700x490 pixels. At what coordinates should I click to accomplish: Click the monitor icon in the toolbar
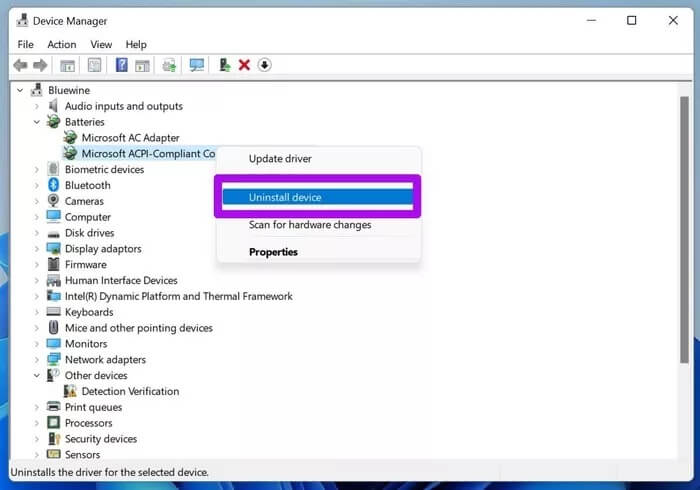(196, 65)
